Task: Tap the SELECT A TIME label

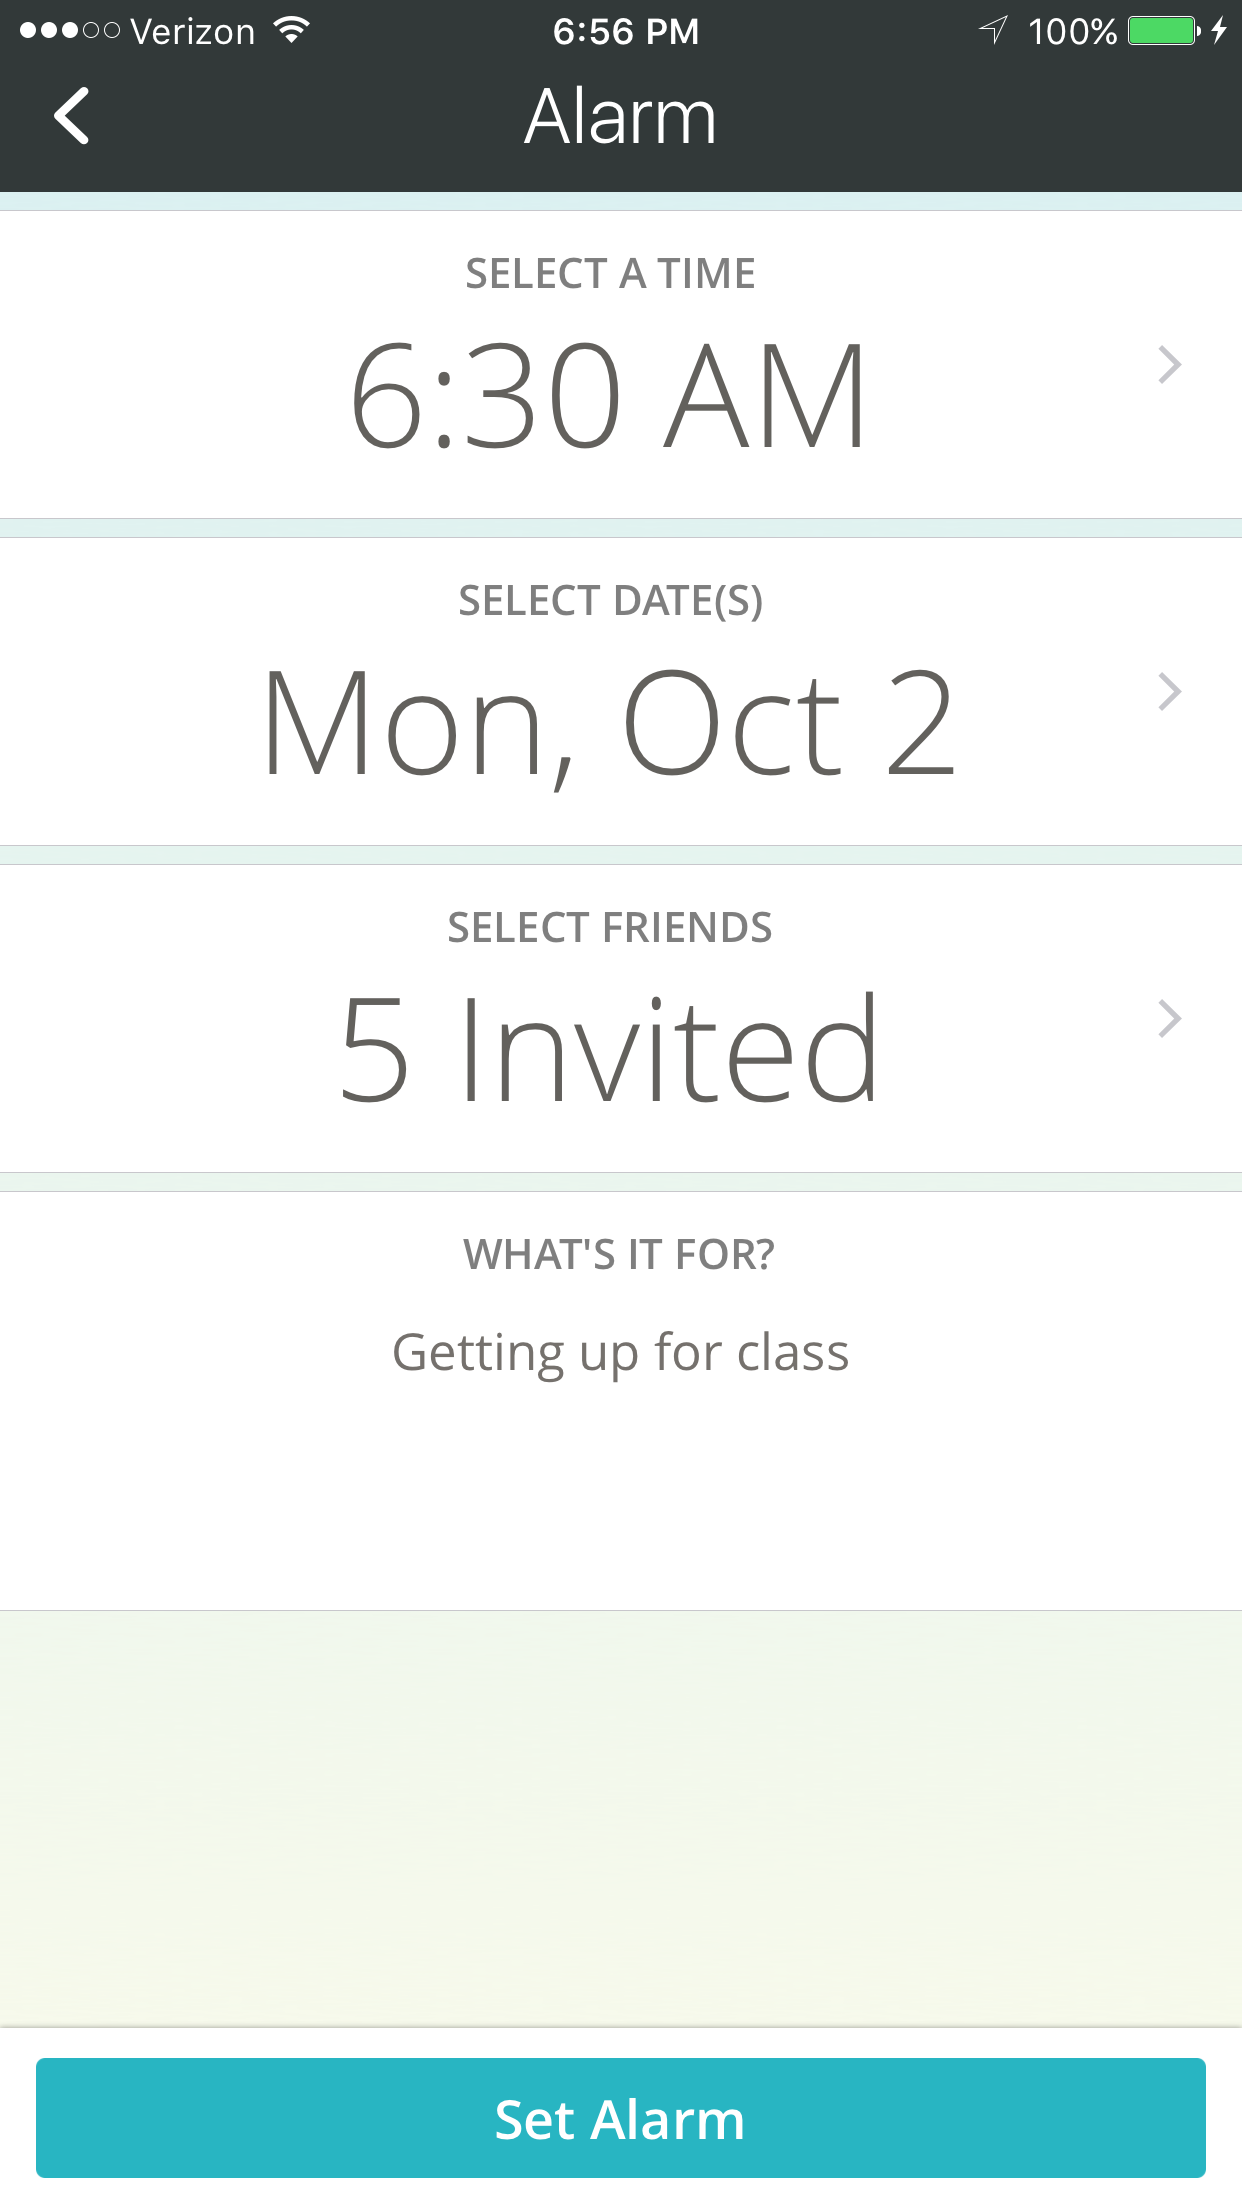Action: [610, 274]
